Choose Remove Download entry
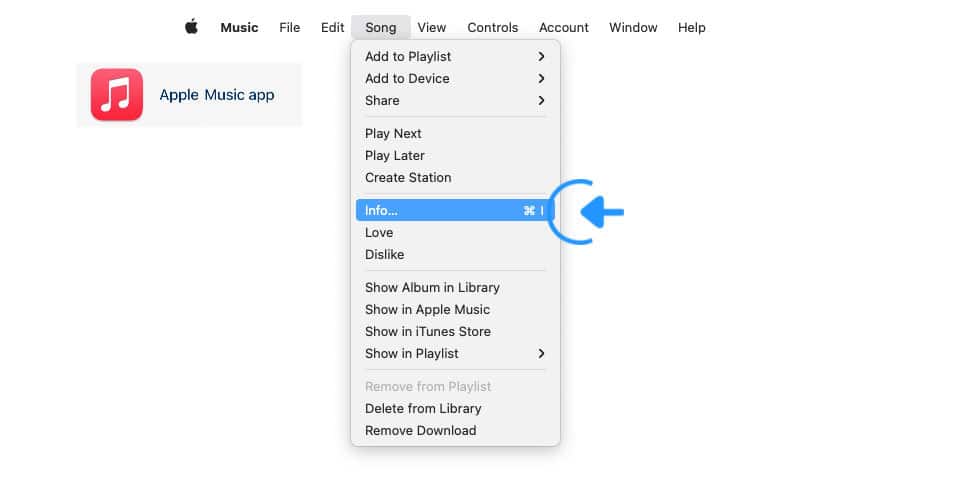 (455, 431)
